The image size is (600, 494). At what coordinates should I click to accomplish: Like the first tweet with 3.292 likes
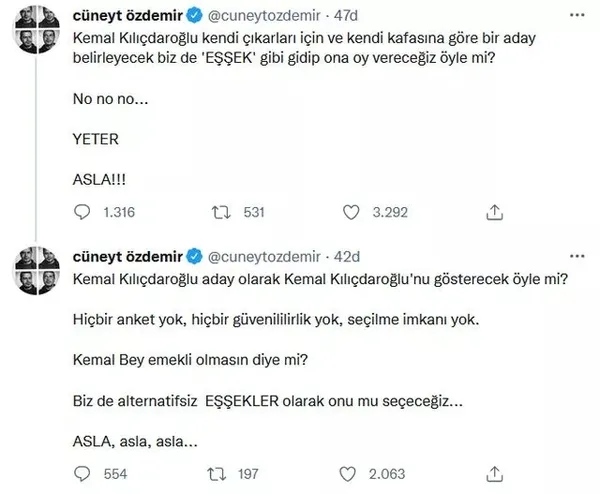tap(351, 211)
